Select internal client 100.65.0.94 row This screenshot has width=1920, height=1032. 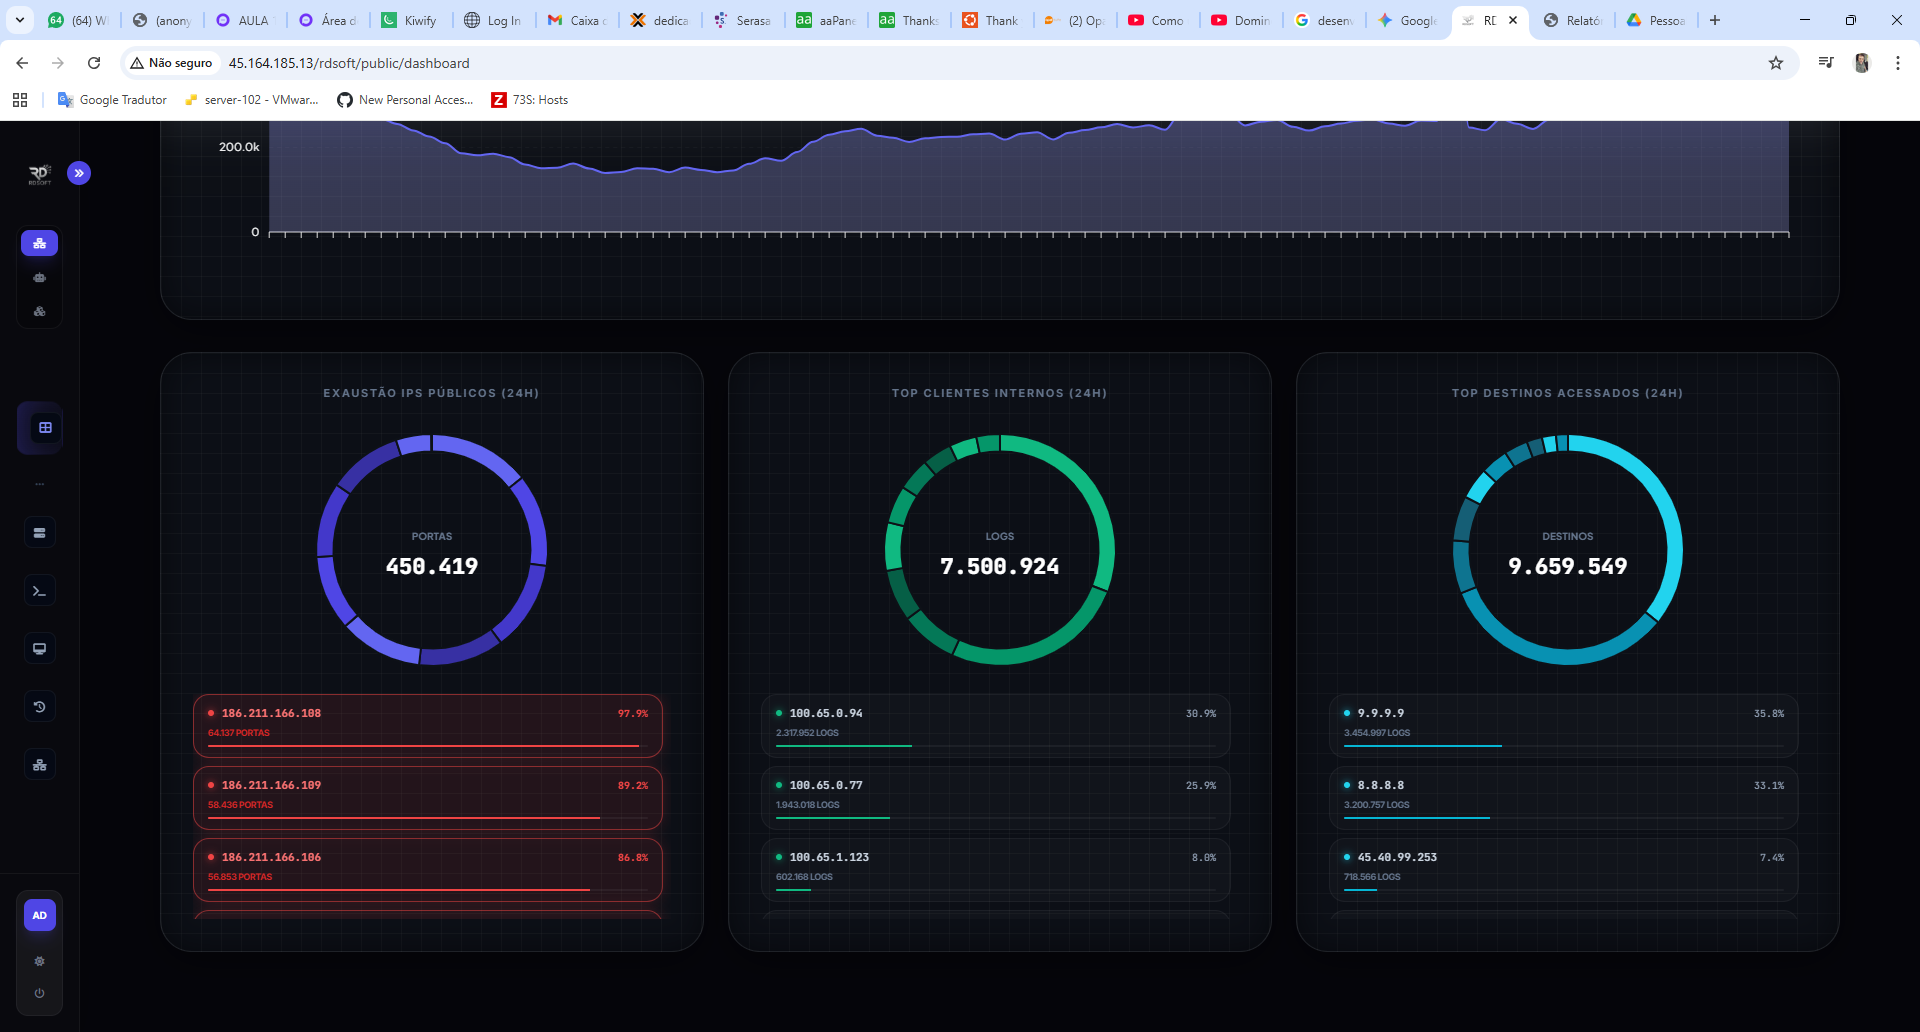(x=995, y=725)
